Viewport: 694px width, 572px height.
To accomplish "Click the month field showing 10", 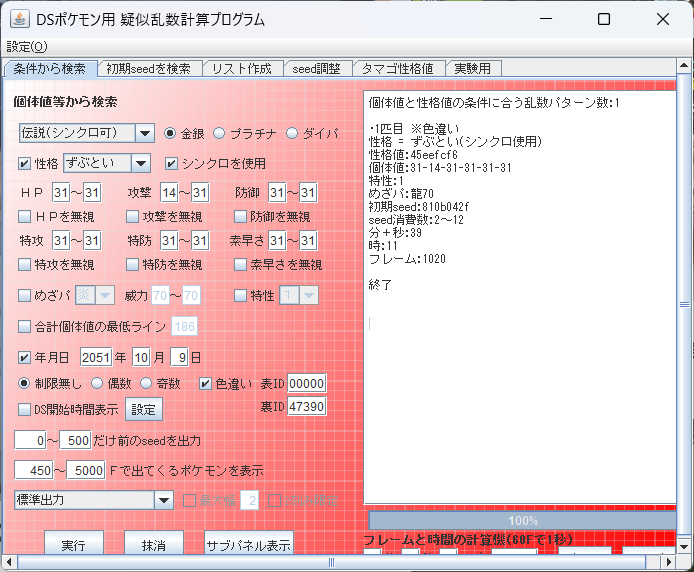I will pyautogui.click(x=141, y=357).
